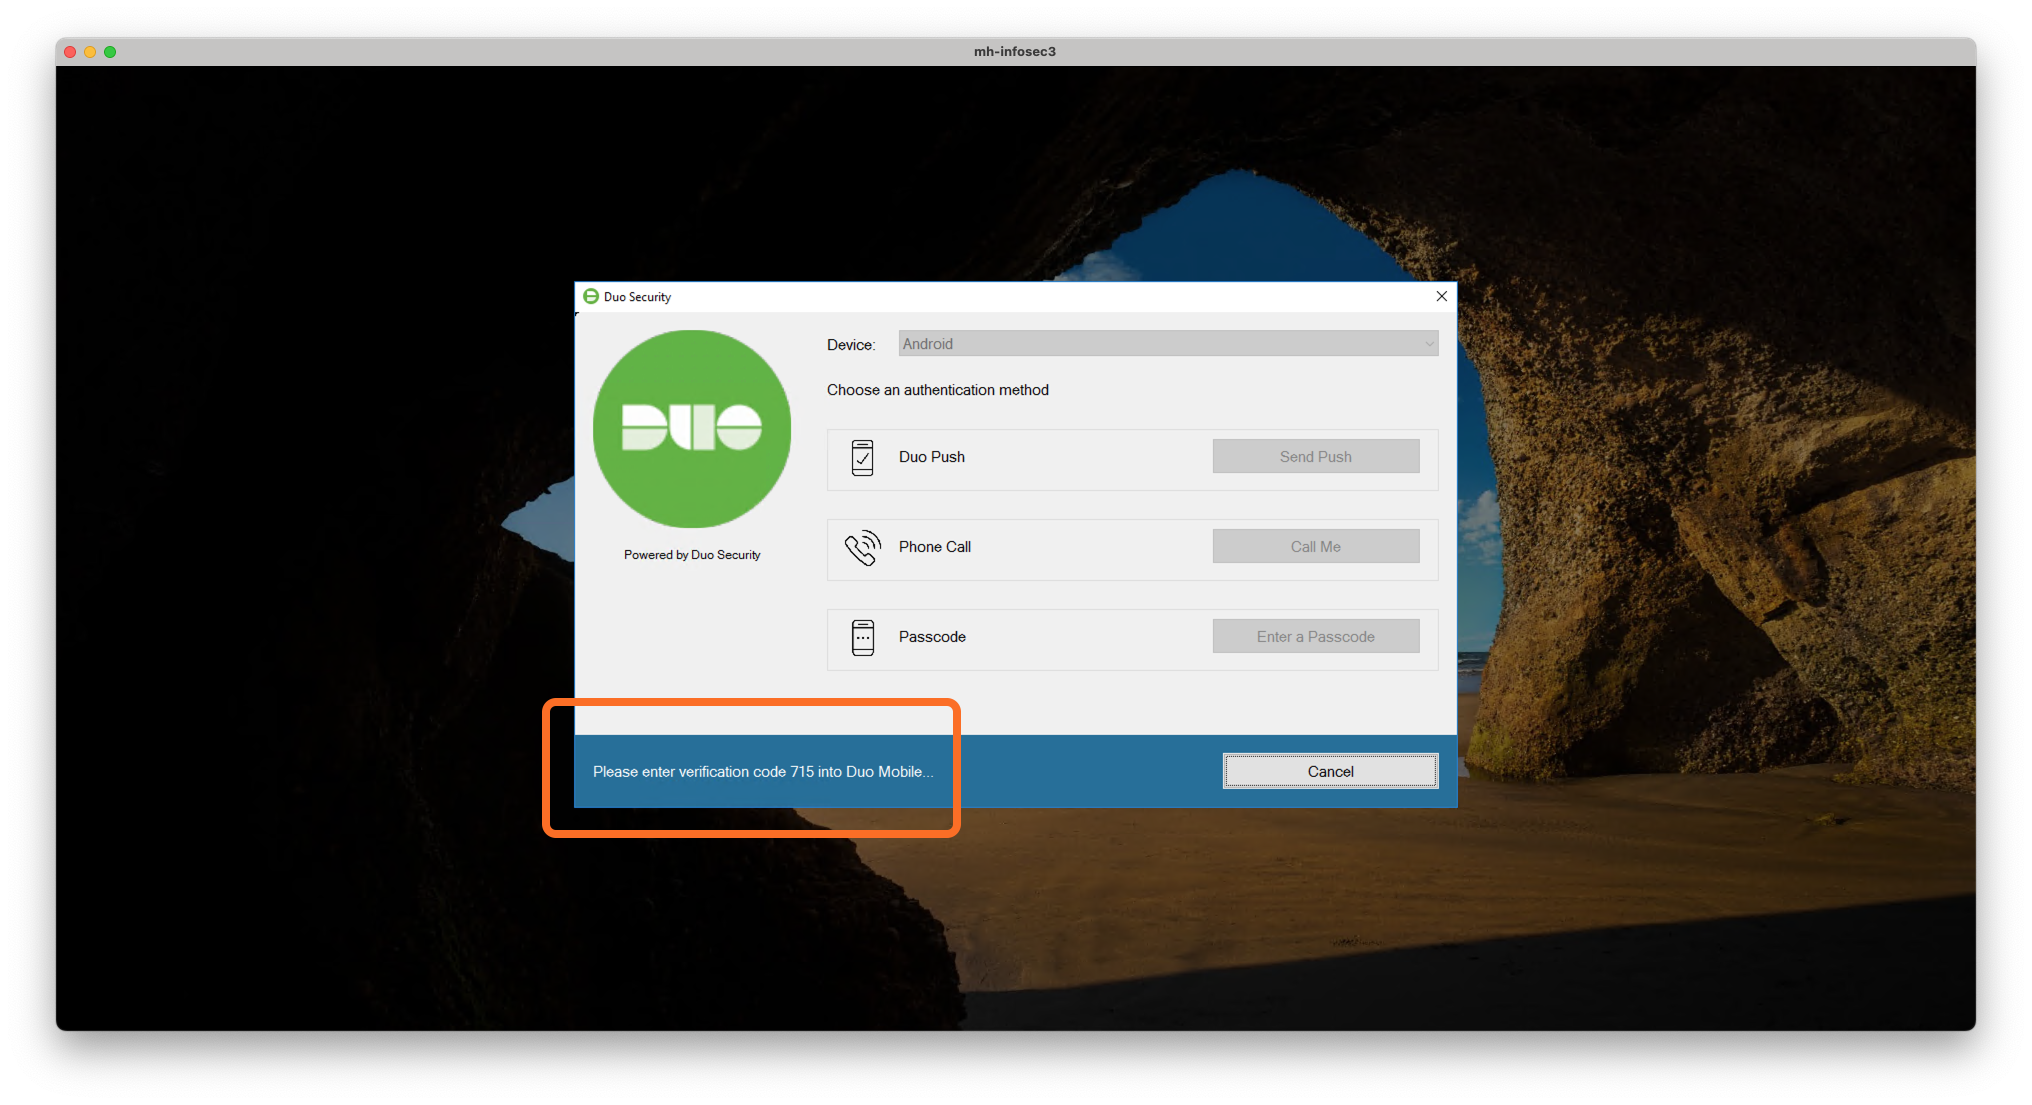Click the Phone Call method label

tap(934, 547)
